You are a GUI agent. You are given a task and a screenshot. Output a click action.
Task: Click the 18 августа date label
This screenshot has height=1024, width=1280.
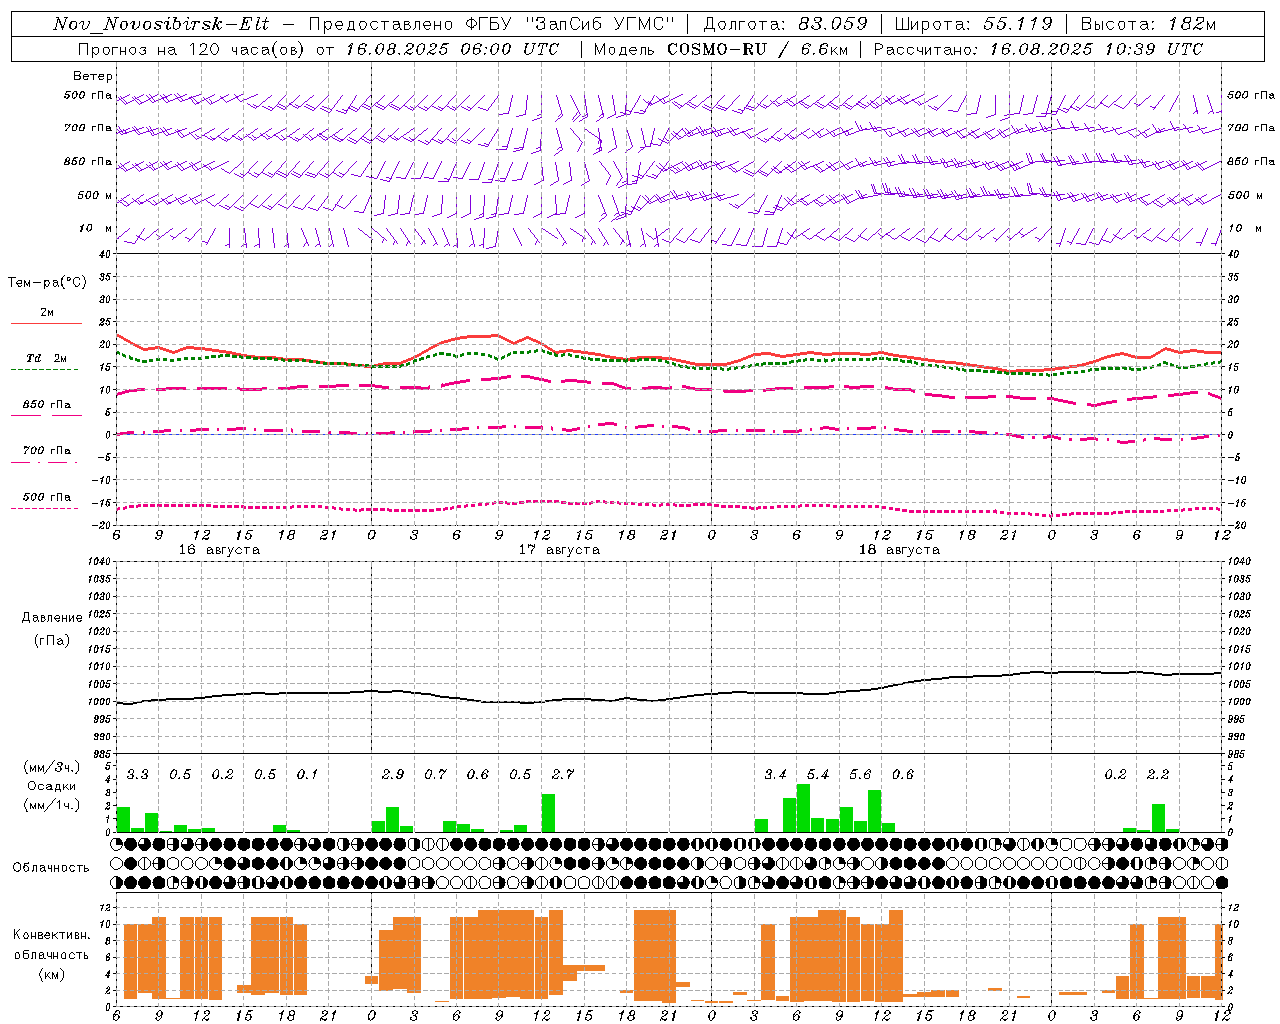[899, 550]
